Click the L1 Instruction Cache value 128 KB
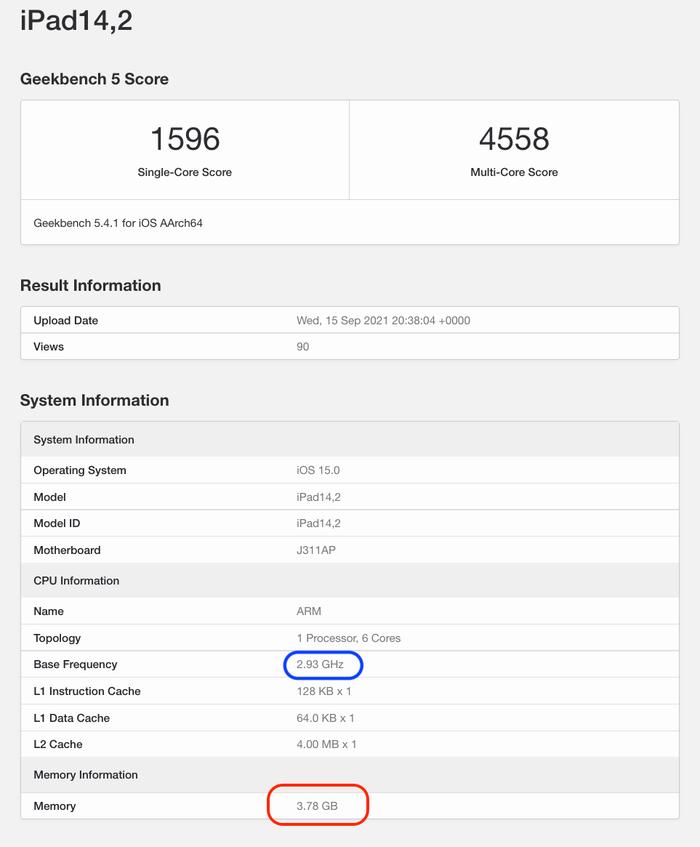This screenshot has height=847, width=700. point(324,691)
